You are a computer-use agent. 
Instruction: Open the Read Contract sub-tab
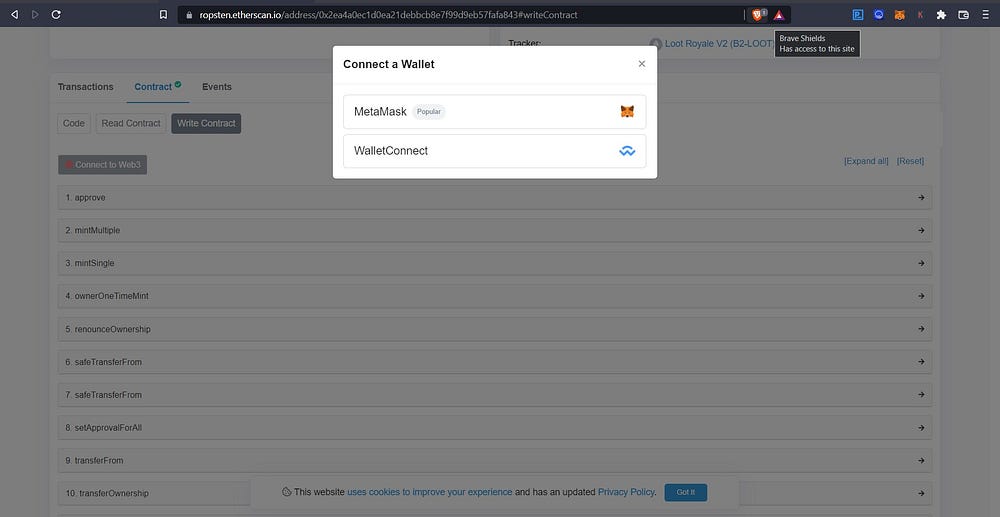[131, 123]
